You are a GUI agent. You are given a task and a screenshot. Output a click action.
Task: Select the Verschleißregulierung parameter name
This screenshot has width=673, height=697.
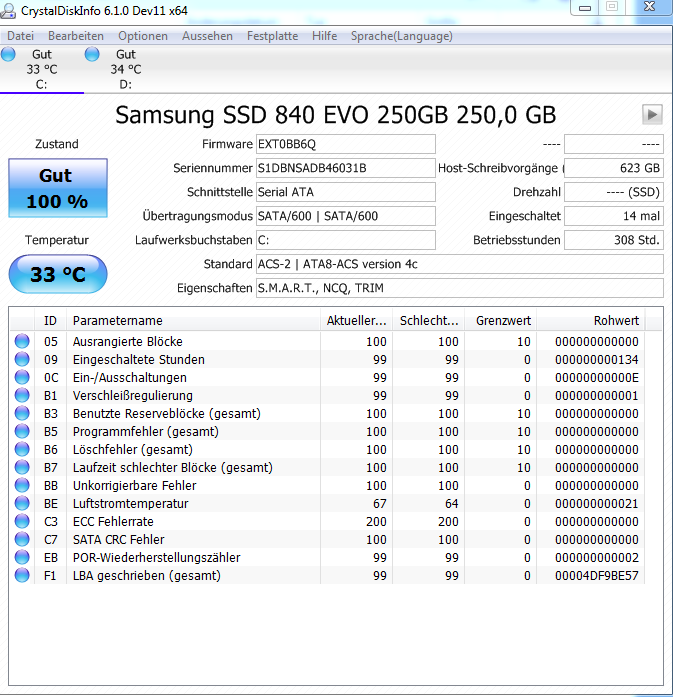click(133, 395)
